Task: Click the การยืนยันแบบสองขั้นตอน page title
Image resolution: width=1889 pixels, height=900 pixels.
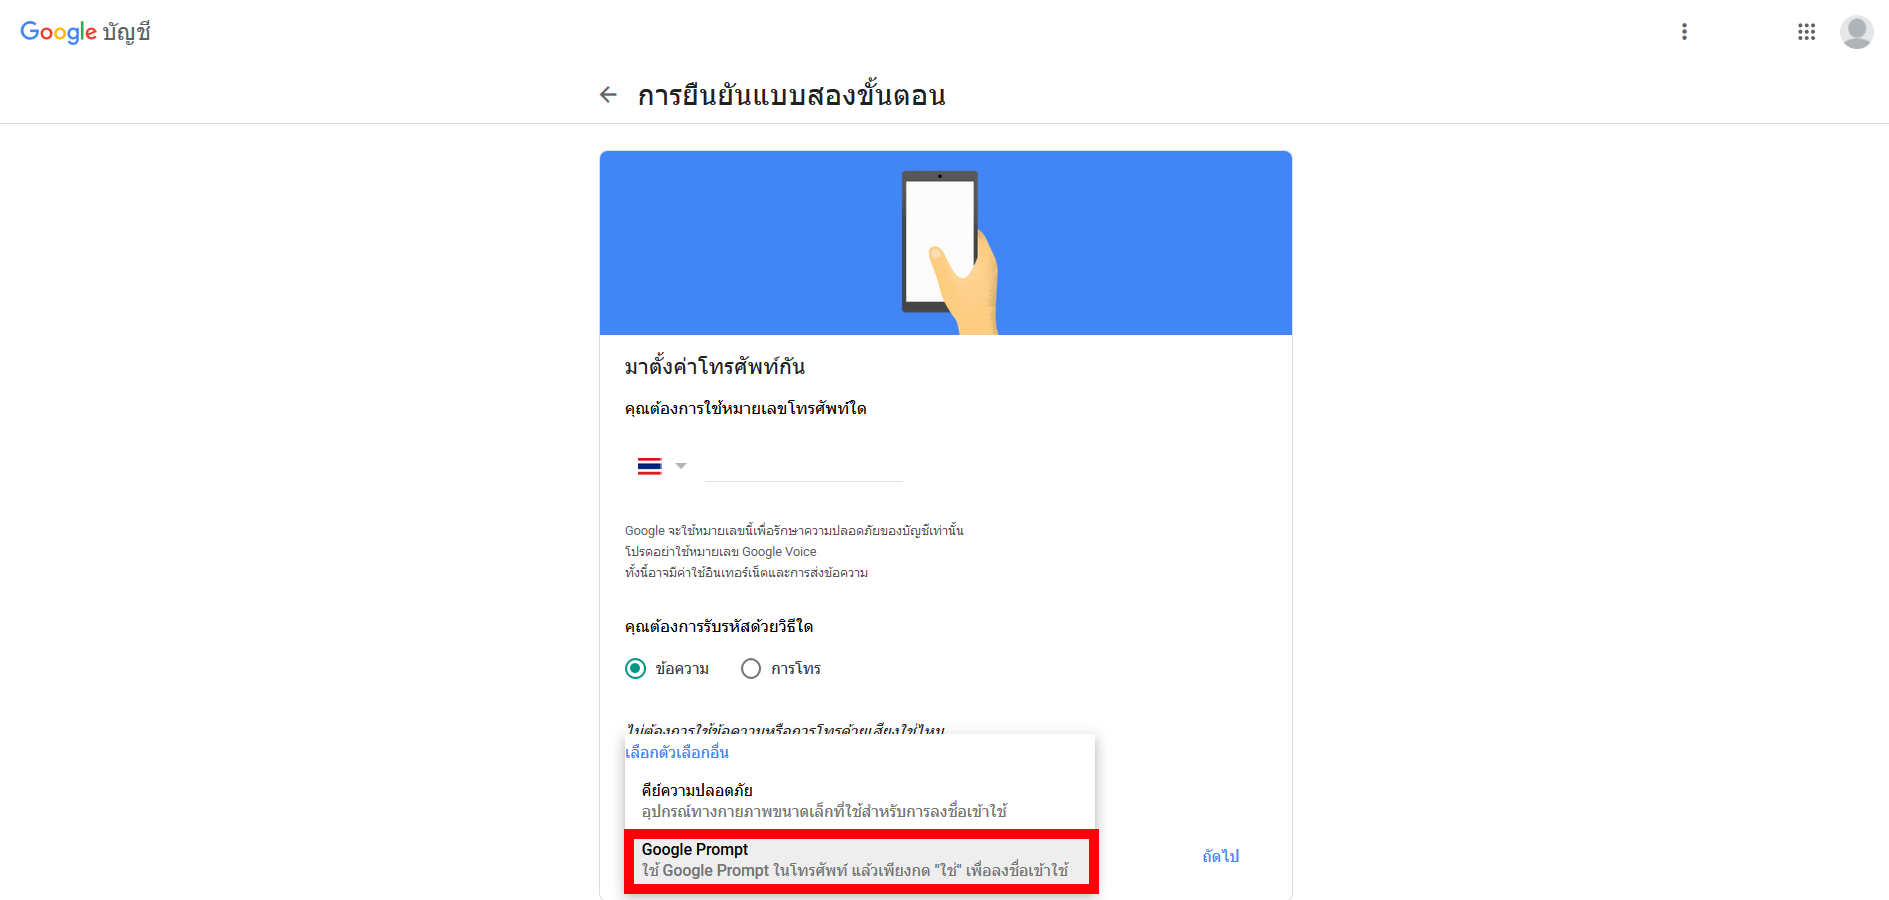Action: coord(791,96)
